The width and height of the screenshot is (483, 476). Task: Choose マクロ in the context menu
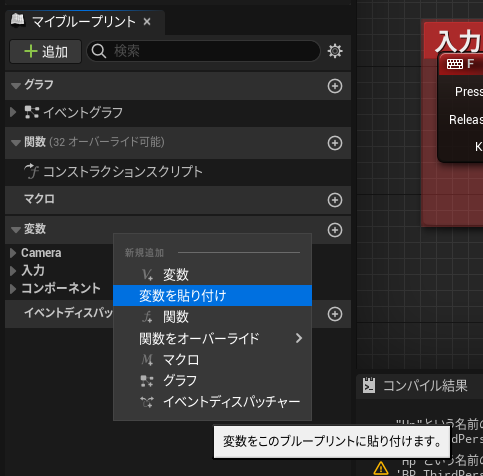(x=213, y=360)
